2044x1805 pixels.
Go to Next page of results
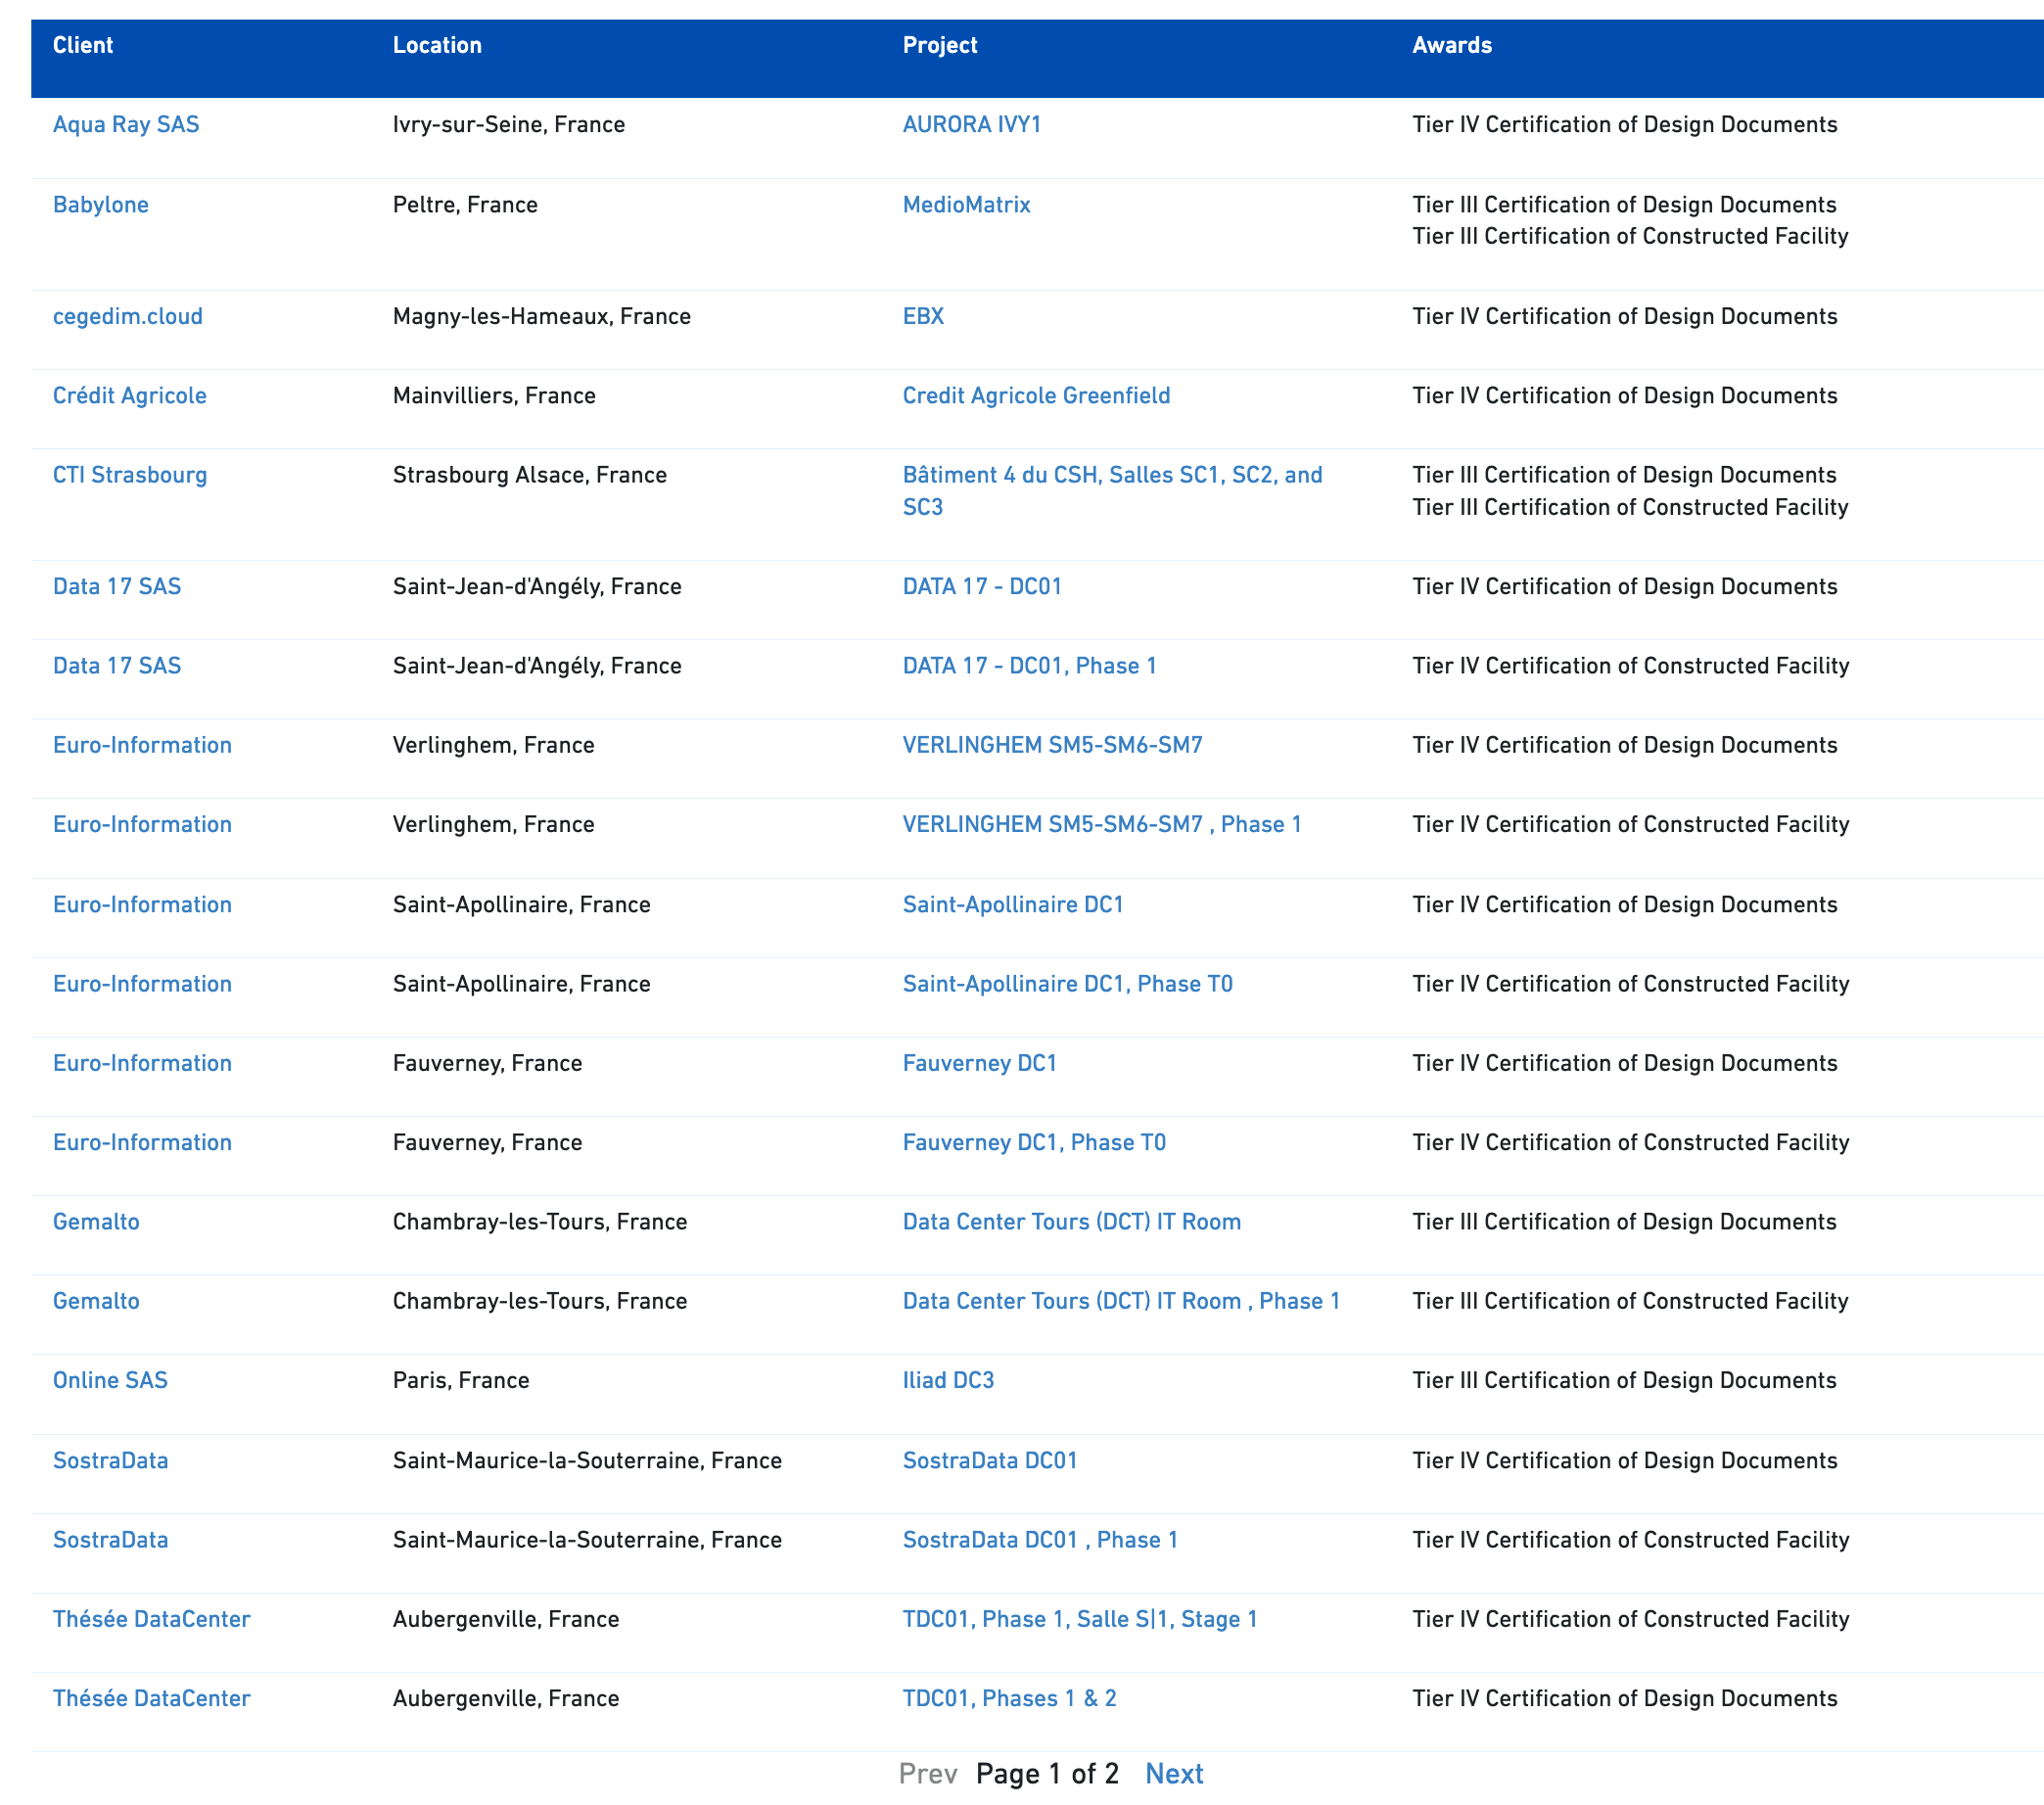pos(1173,1774)
